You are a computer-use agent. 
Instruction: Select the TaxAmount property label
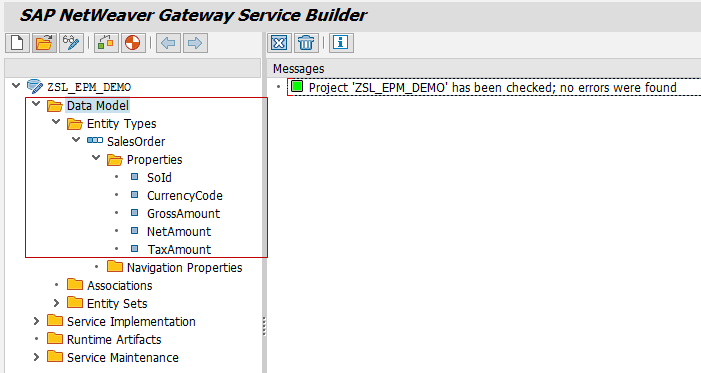coord(179,250)
